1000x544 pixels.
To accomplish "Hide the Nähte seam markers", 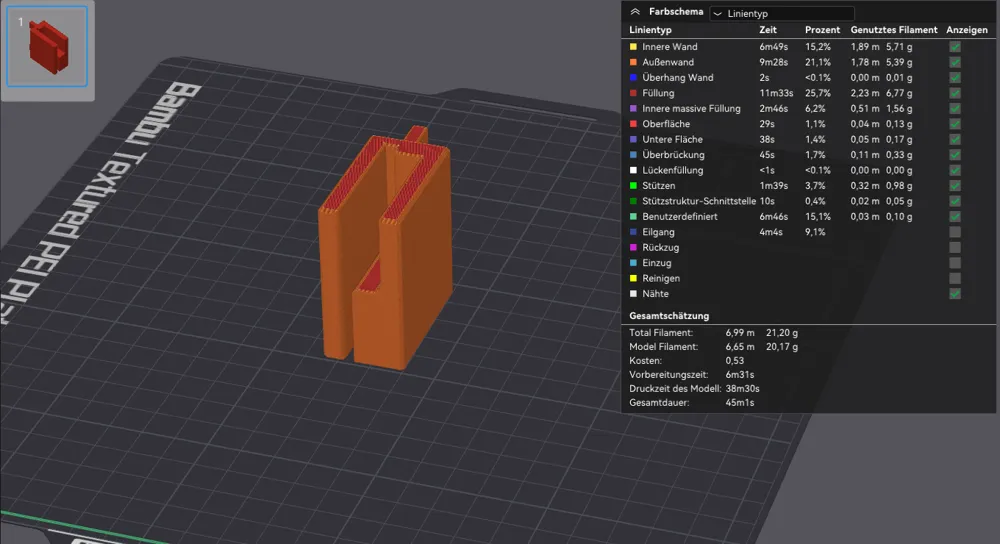I will 955,294.
